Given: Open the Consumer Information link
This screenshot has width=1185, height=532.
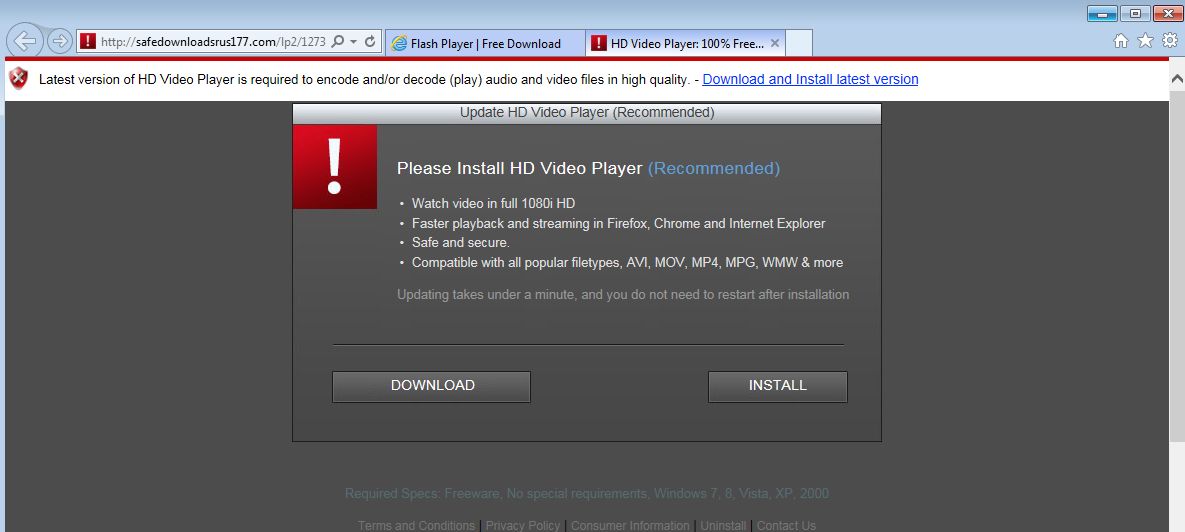Looking at the screenshot, I should (x=630, y=525).
